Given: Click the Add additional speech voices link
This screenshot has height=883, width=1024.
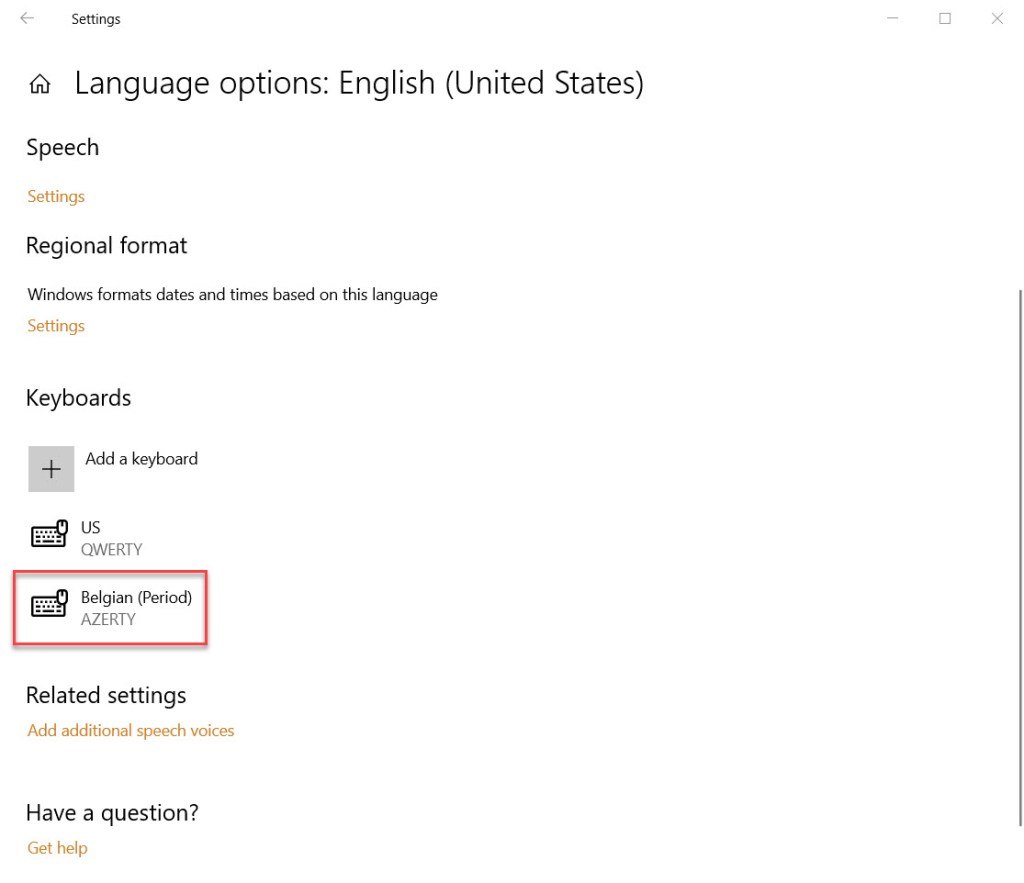Looking at the screenshot, I should pos(131,731).
